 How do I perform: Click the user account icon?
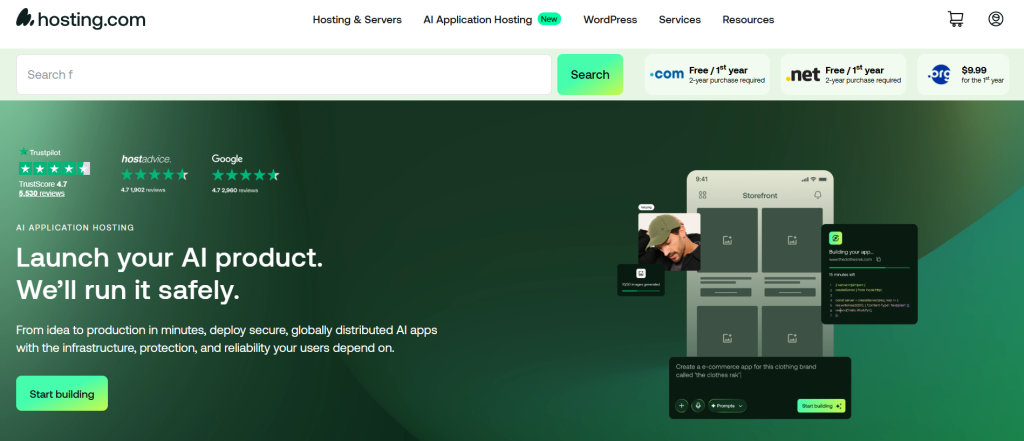[x=995, y=19]
